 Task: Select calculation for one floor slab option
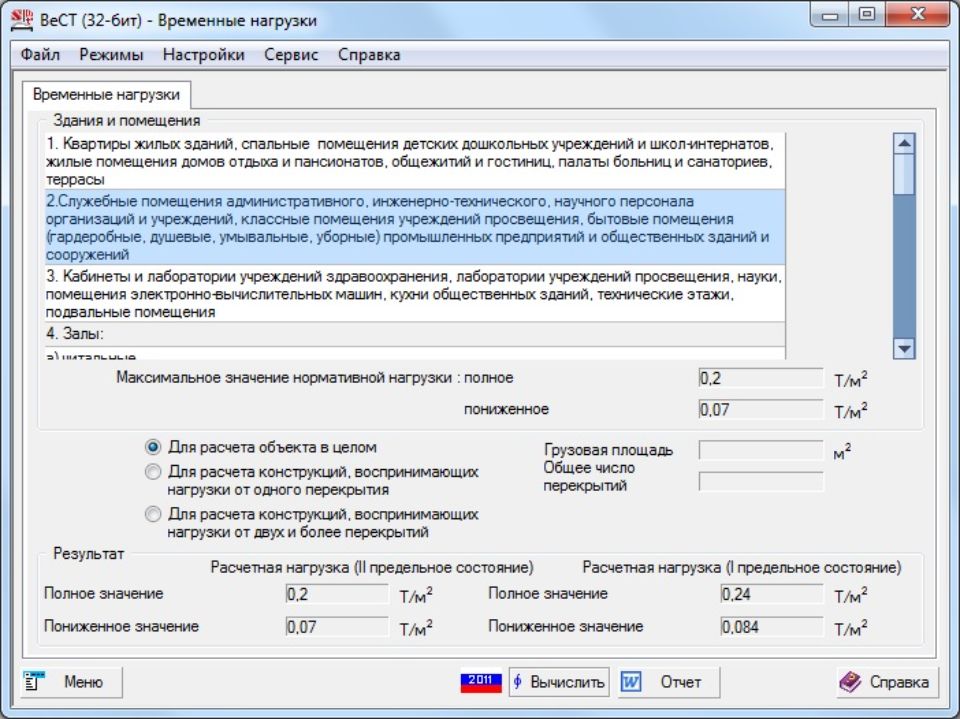tap(153, 471)
